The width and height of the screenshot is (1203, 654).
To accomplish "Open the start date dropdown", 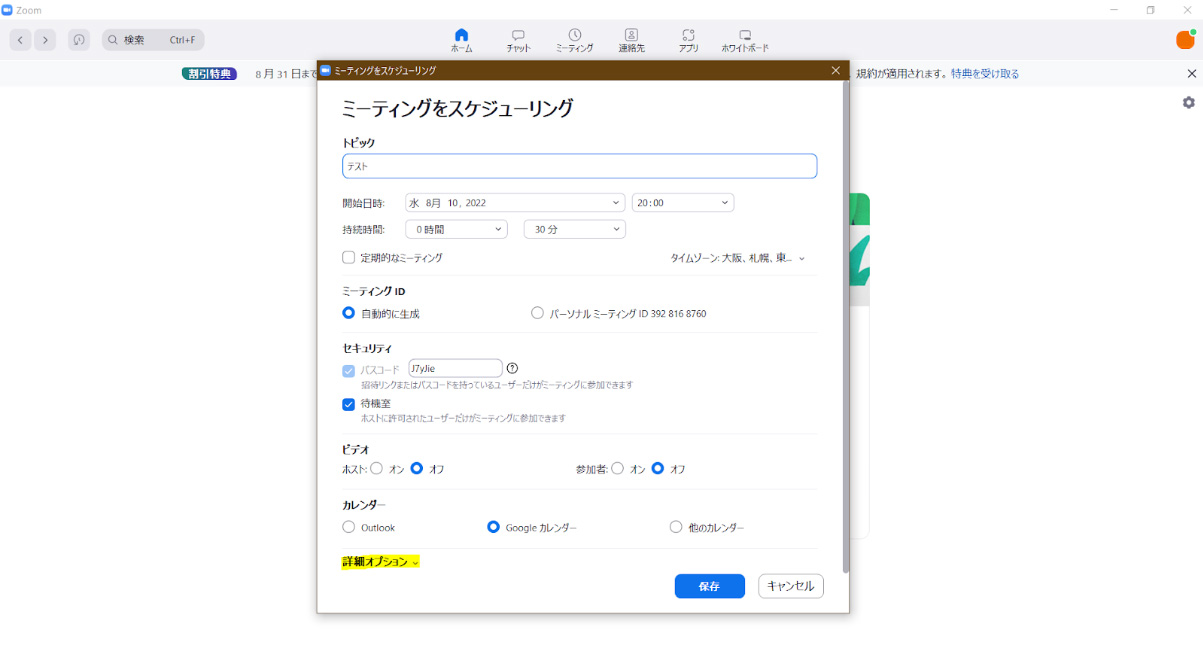I will pos(515,203).
